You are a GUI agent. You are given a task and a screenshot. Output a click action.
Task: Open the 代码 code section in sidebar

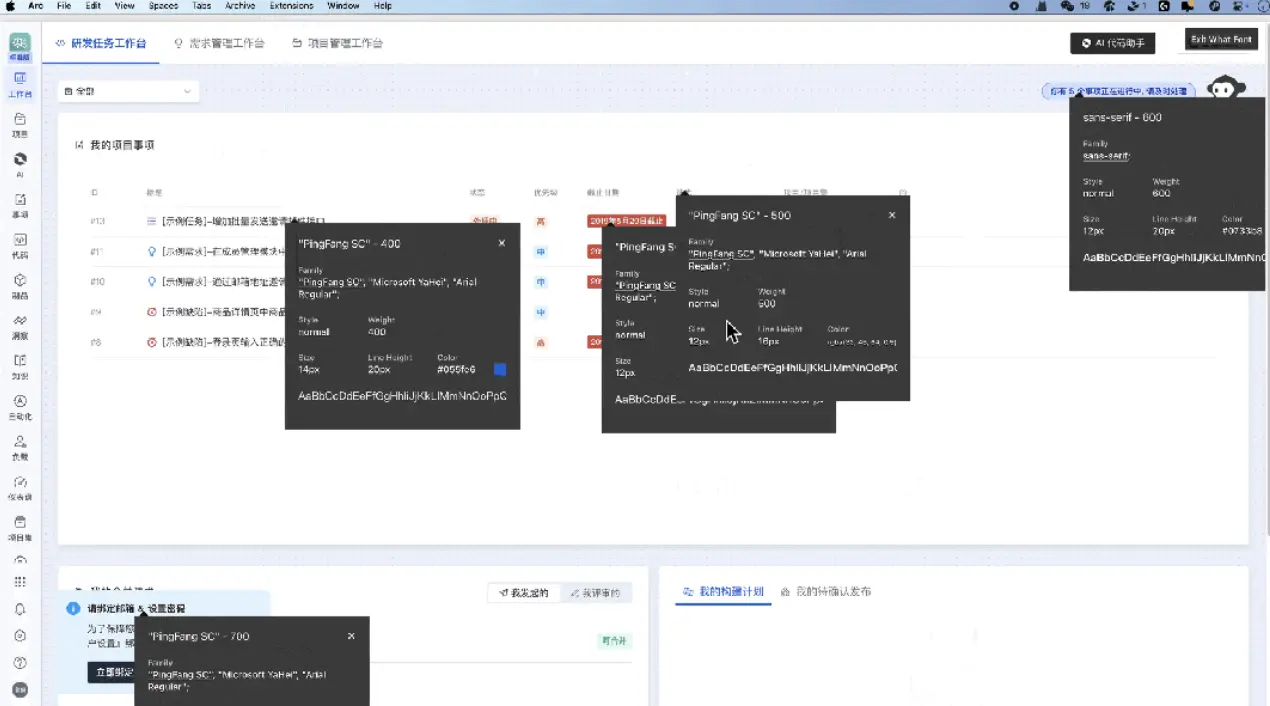(20, 245)
